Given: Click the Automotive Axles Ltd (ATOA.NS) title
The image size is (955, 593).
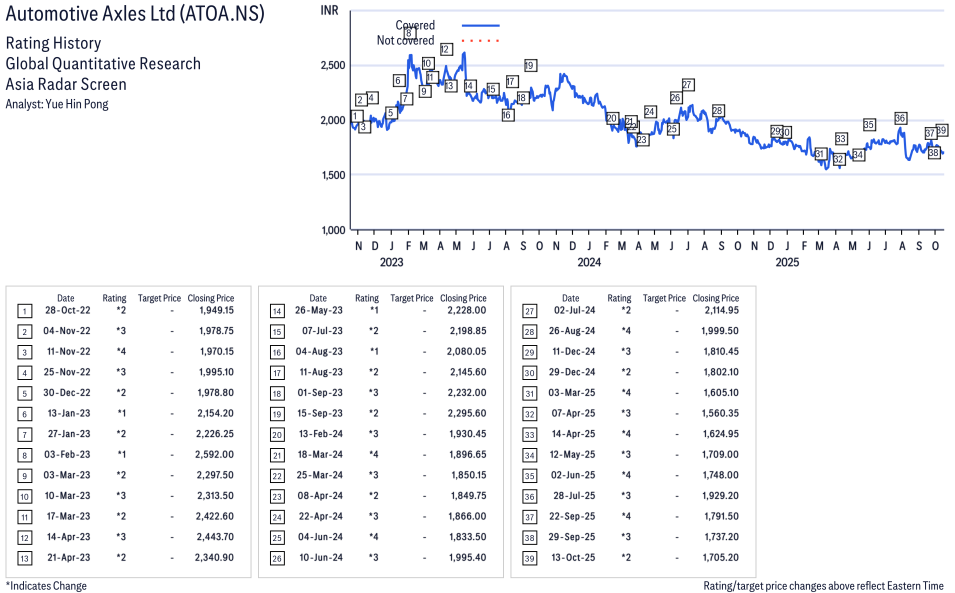Looking at the screenshot, I should pyautogui.click(x=135, y=17).
